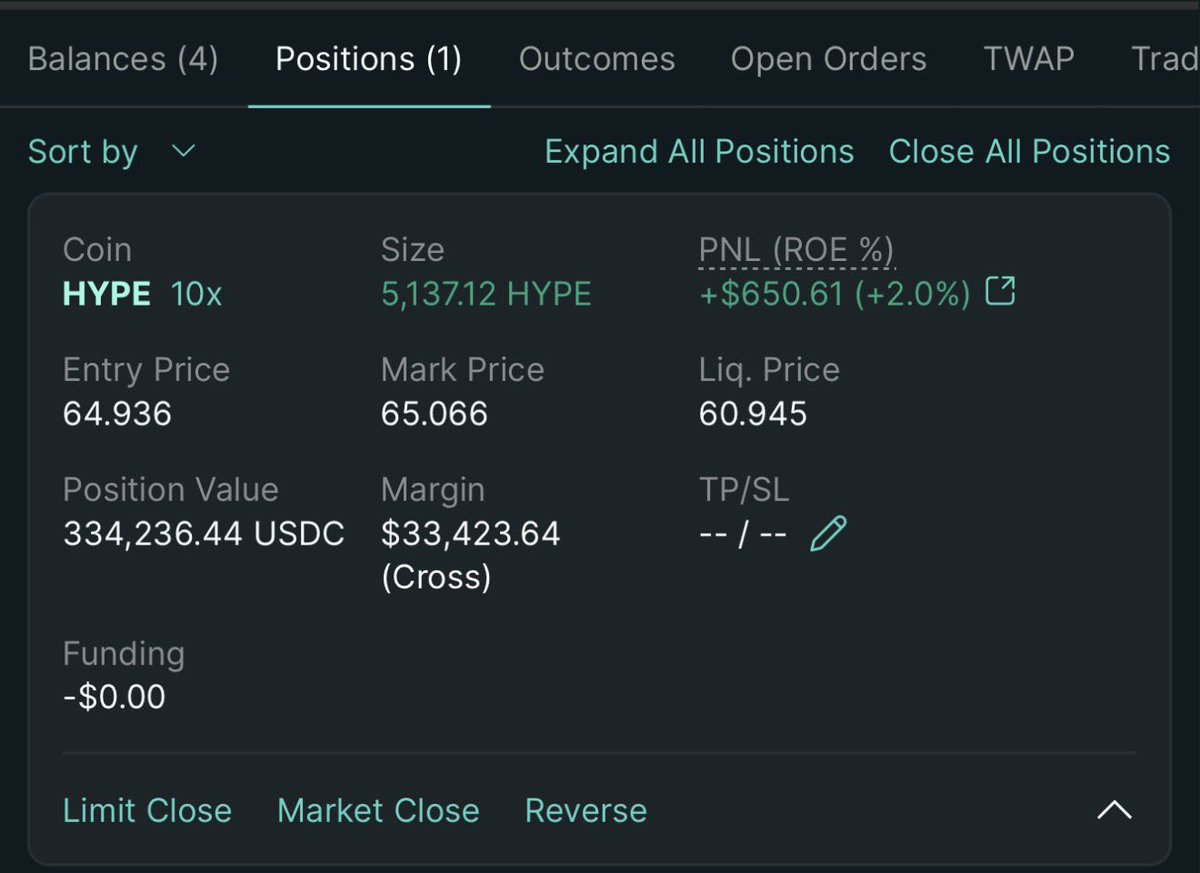
Task: Edit TP/SL with the pencil icon
Action: pyautogui.click(x=828, y=534)
